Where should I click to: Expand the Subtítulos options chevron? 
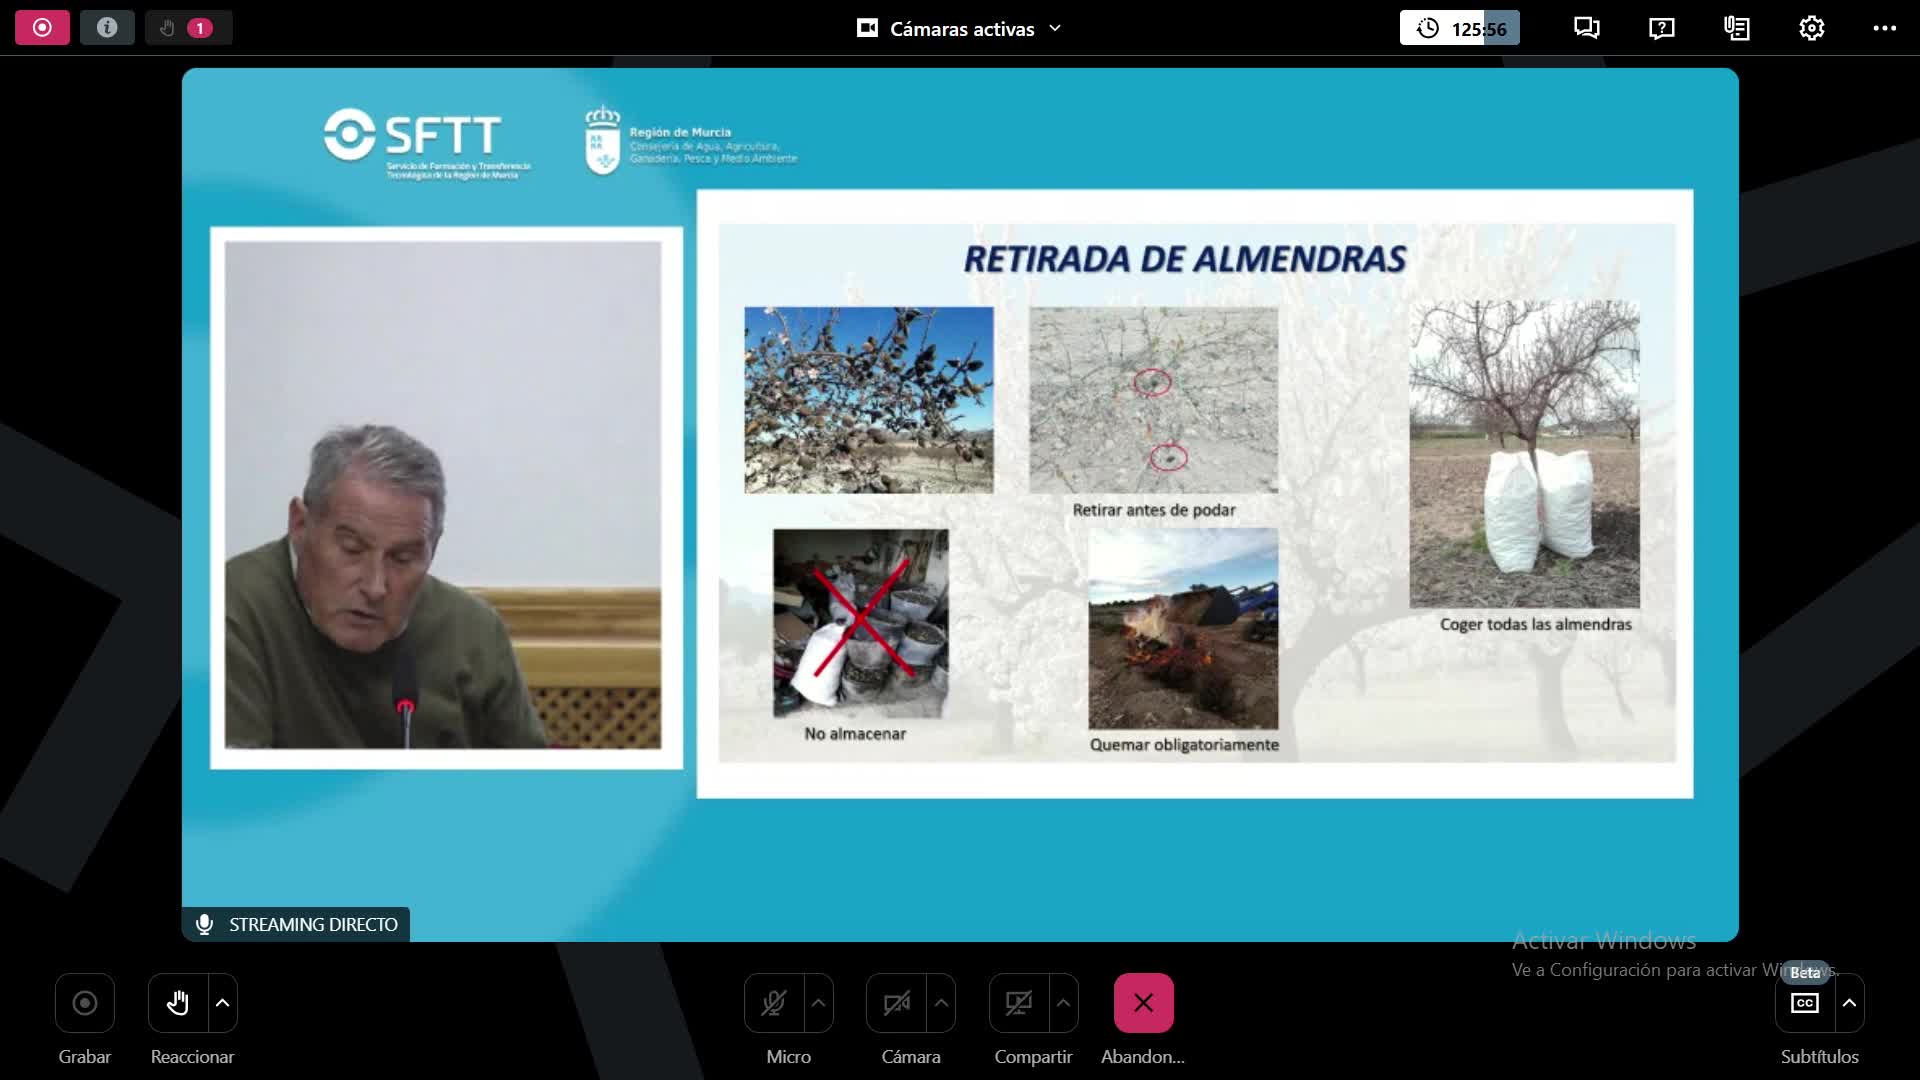click(1850, 1003)
